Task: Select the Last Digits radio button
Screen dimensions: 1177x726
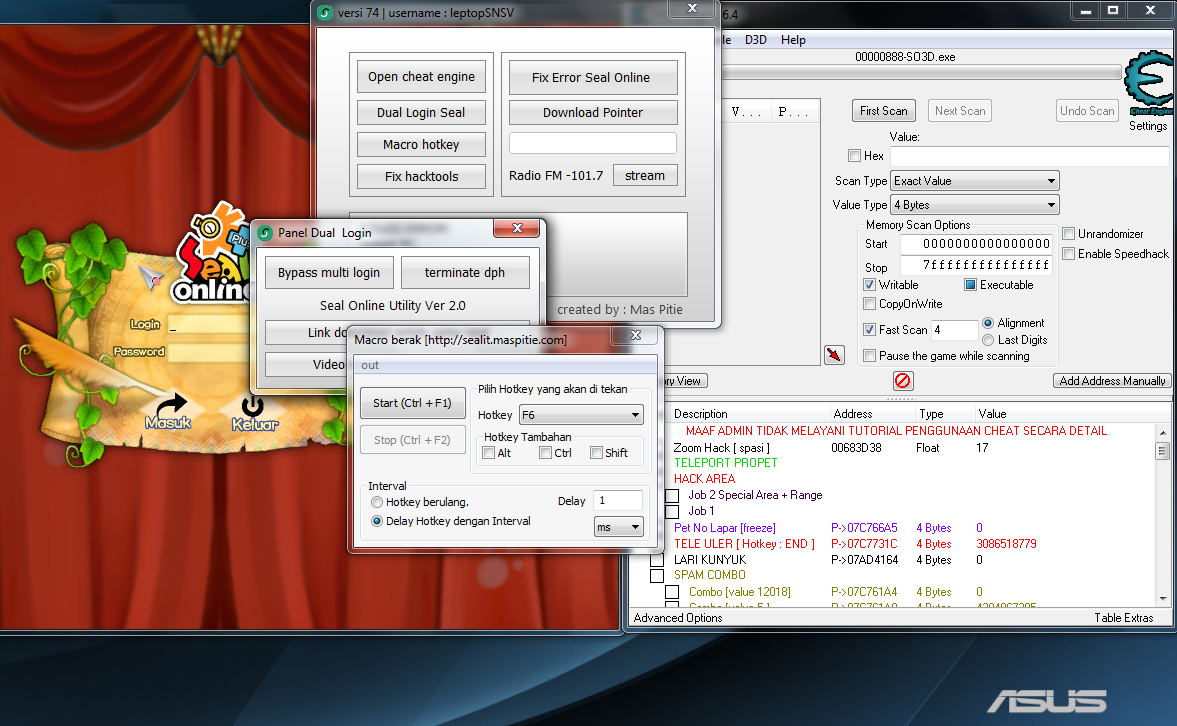Action: tap(988, 340)
